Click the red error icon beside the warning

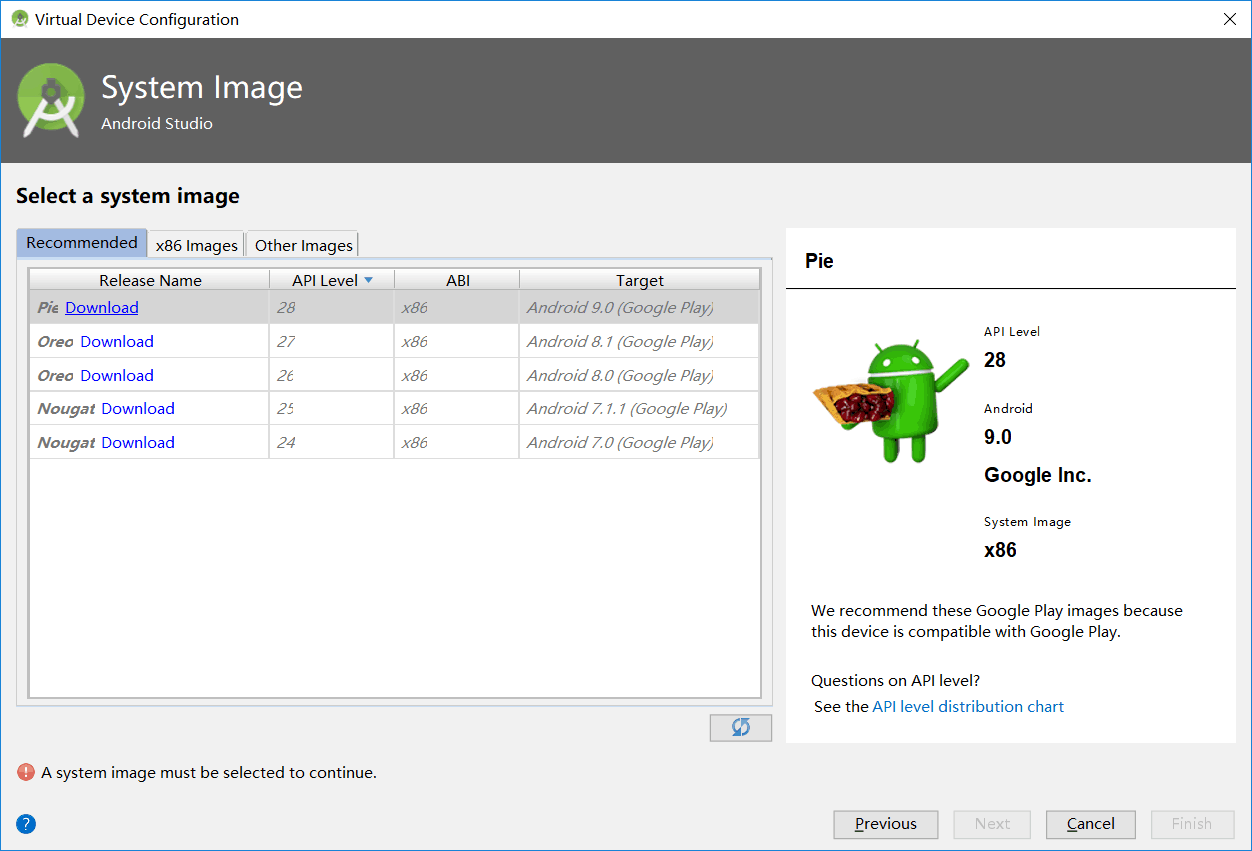[x=26, y=772]
